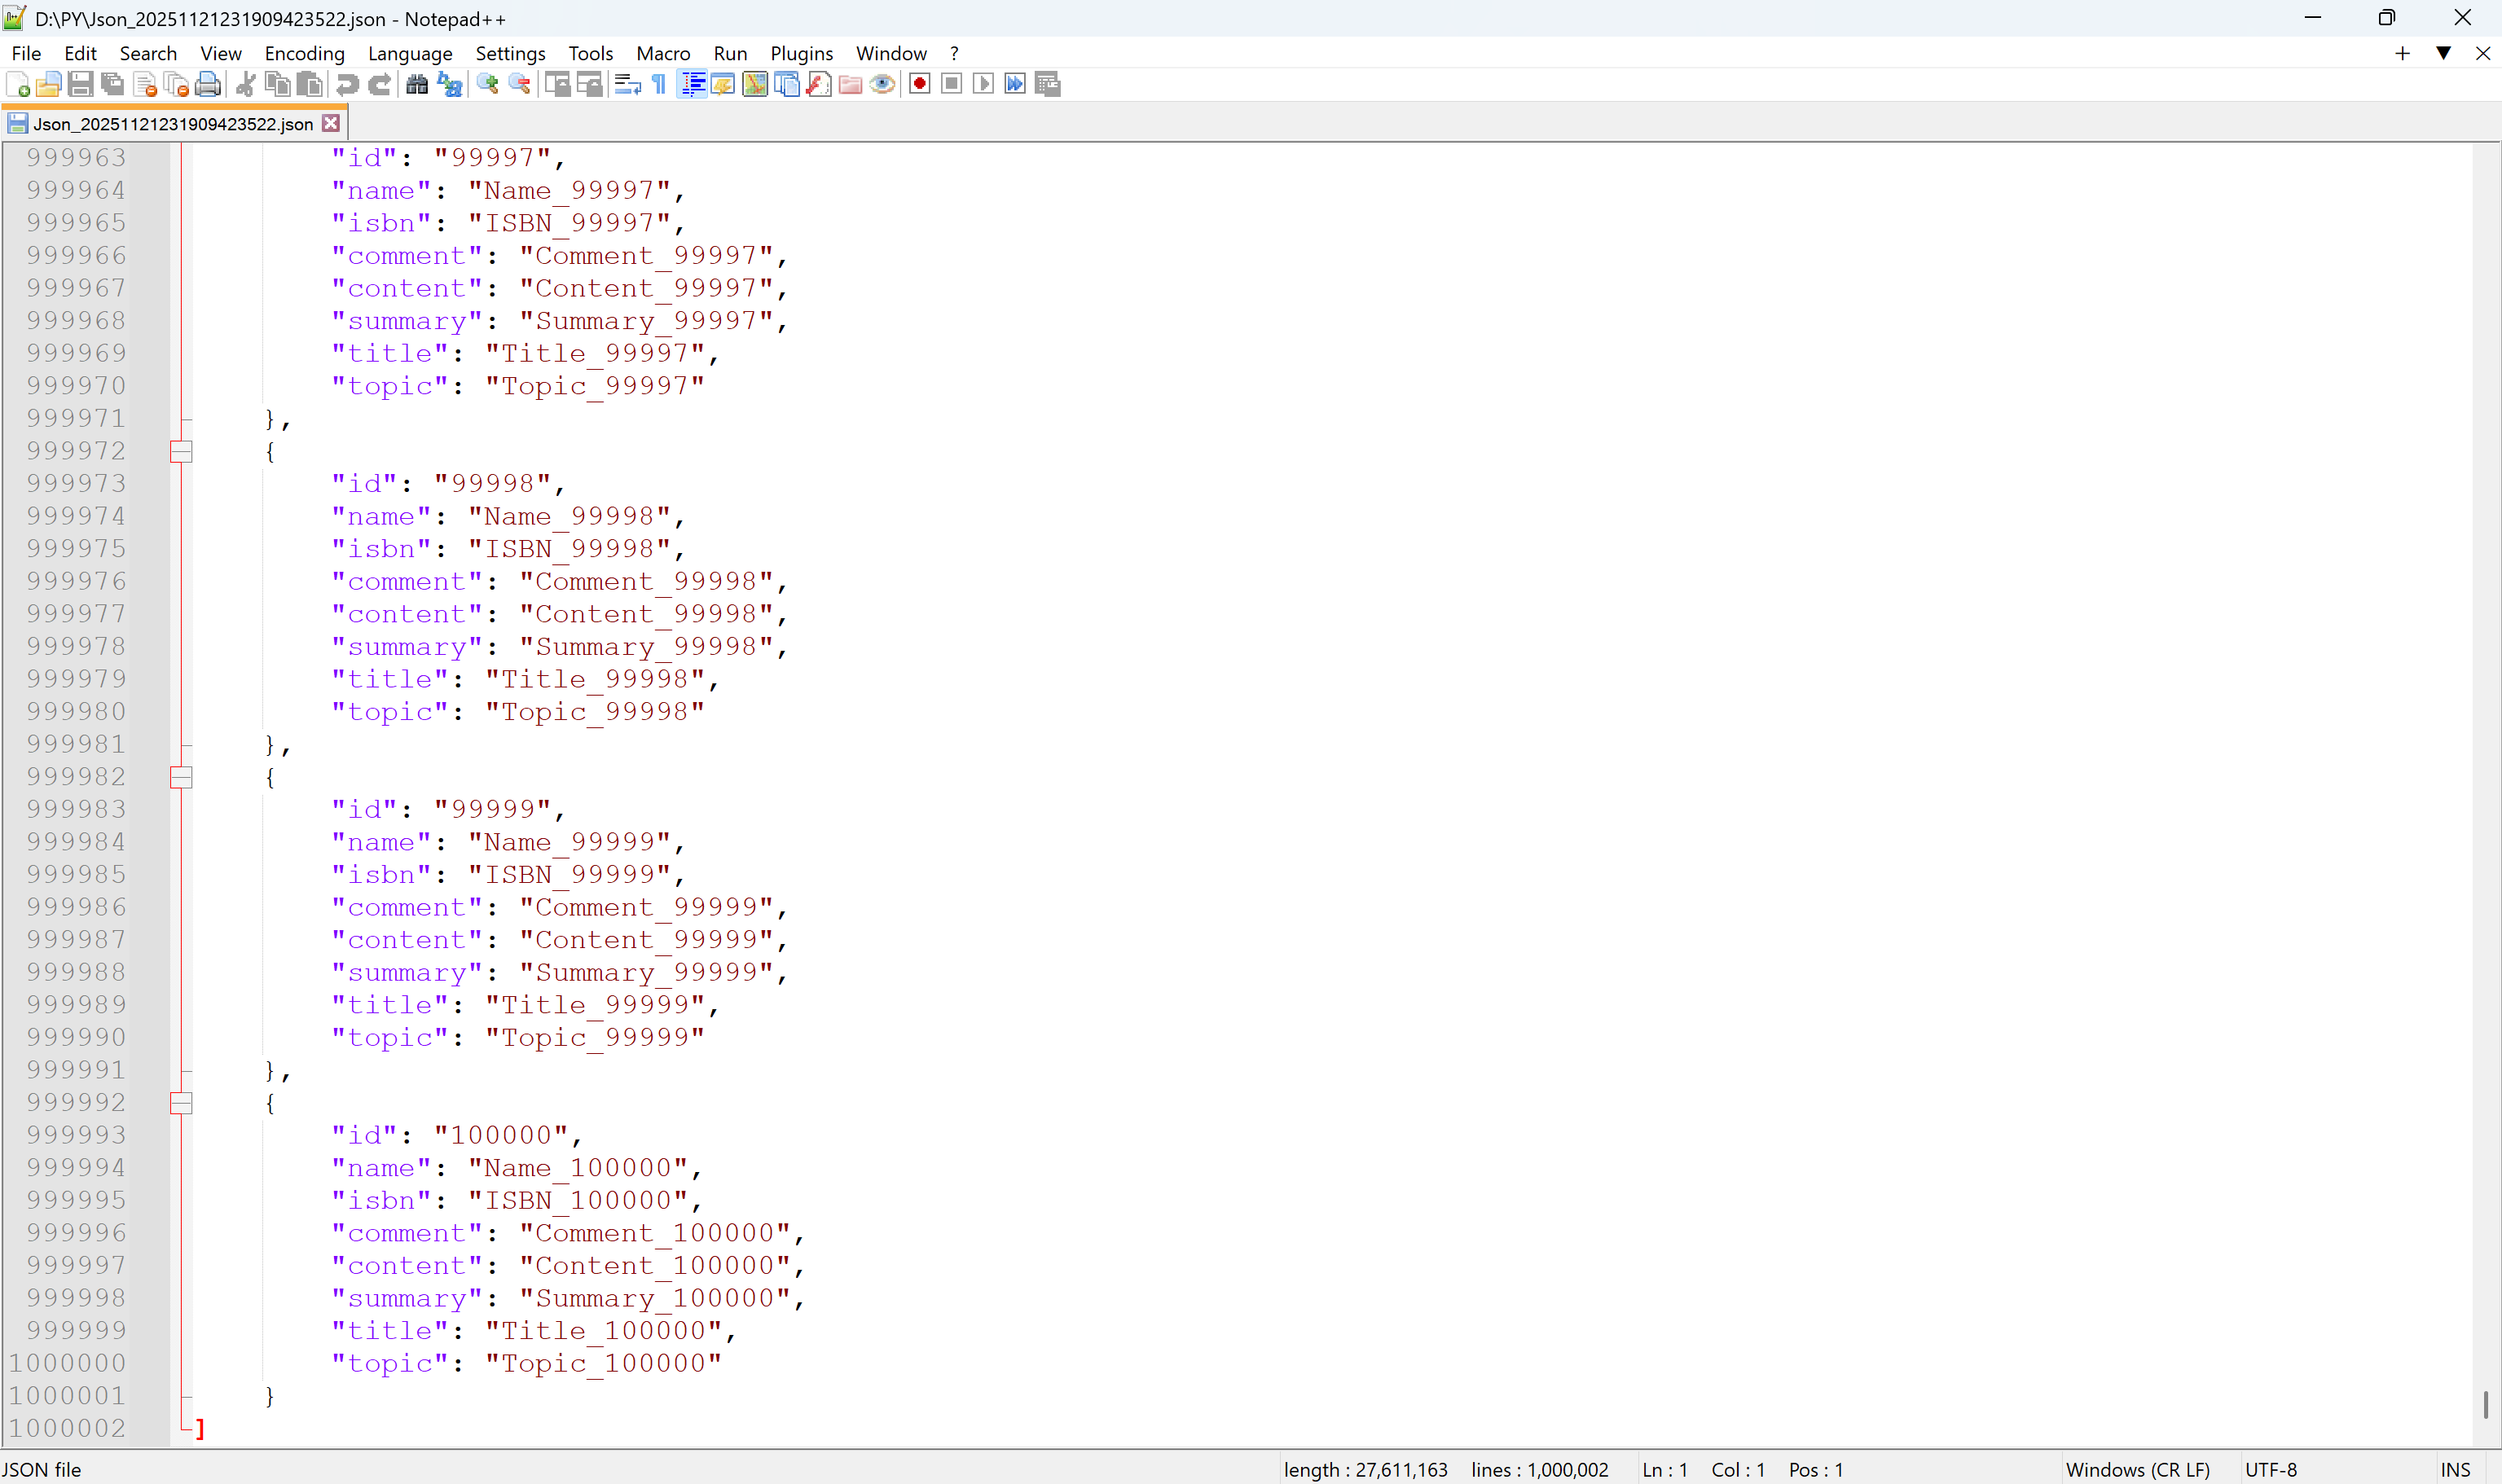Zoom in using the toolbar magnifier icon
The height and width of the screenshot is (1484, 2502).
click(487, 84)
